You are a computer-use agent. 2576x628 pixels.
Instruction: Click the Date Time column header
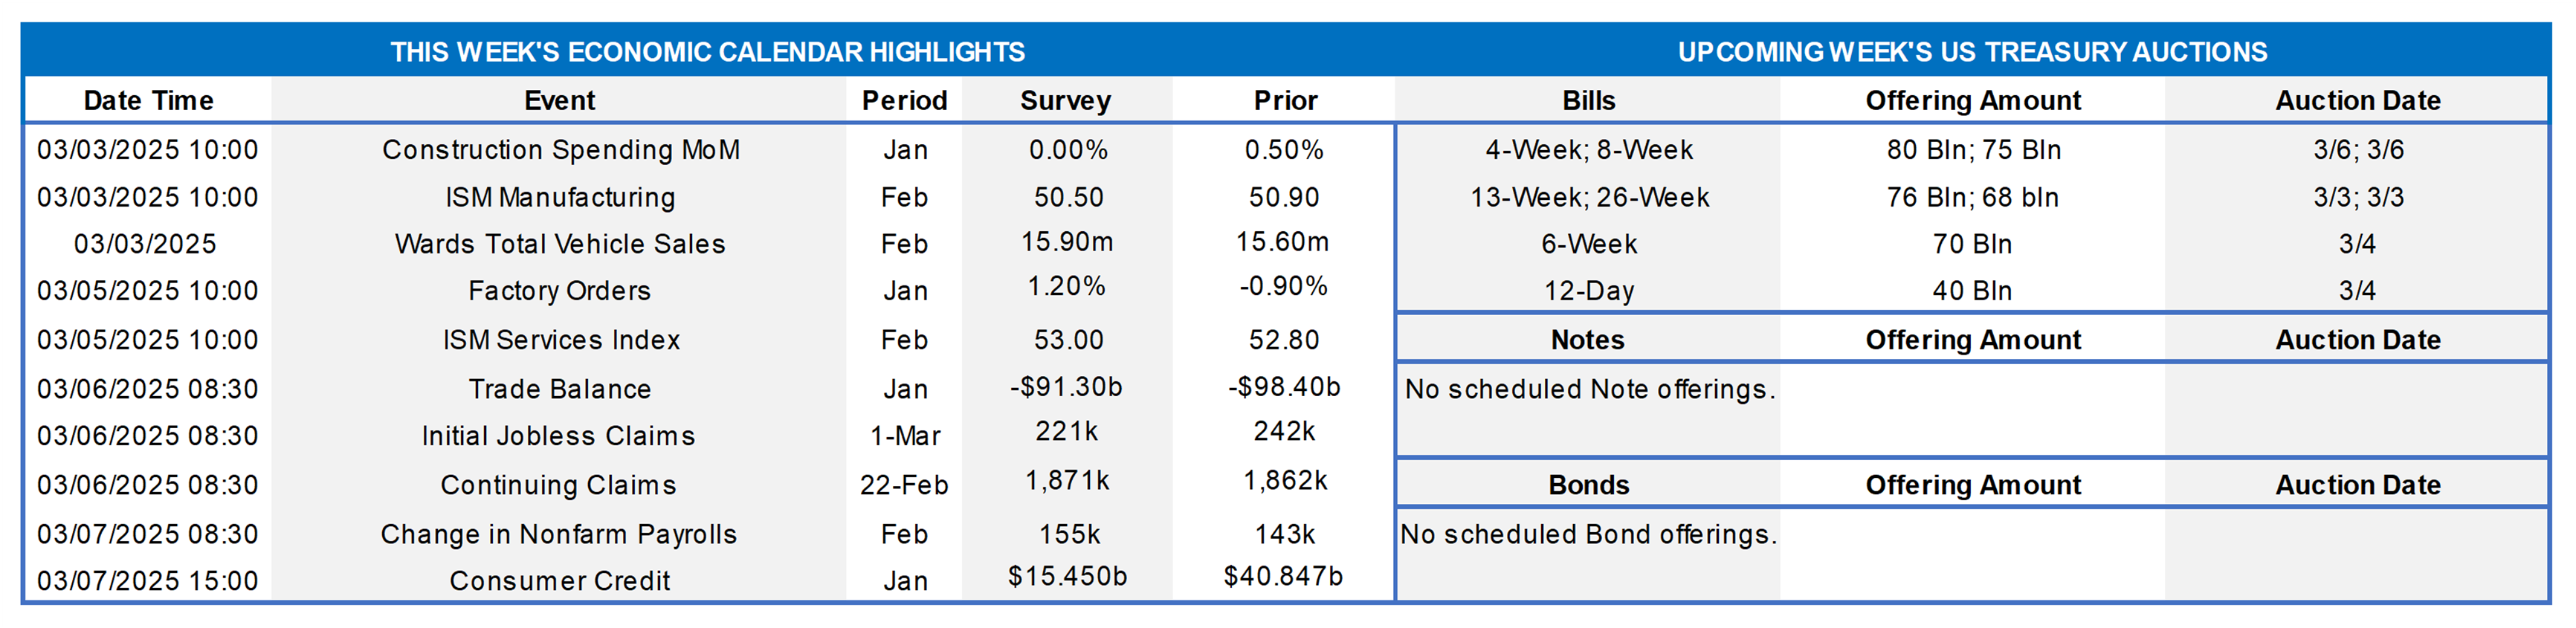pos(148,101)
